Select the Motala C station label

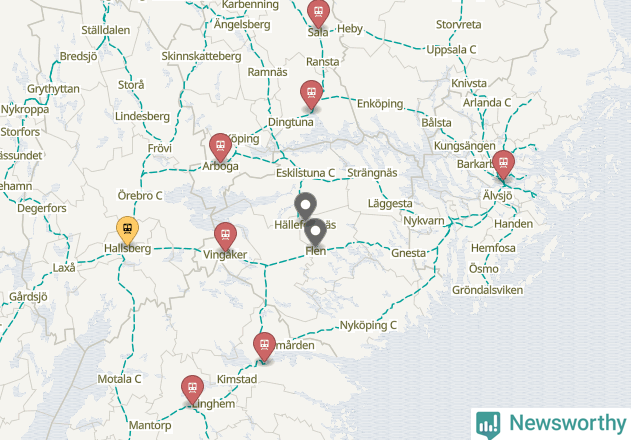tap(120, 379)
